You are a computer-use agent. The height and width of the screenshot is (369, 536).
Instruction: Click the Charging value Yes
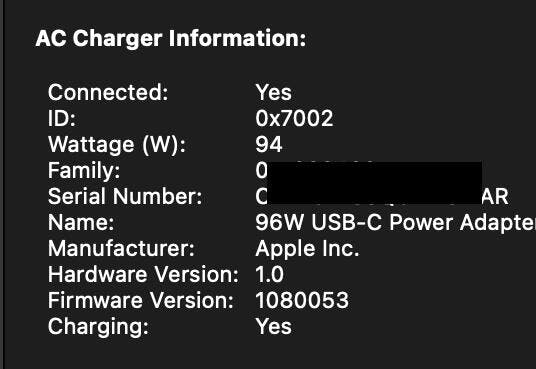273,327
